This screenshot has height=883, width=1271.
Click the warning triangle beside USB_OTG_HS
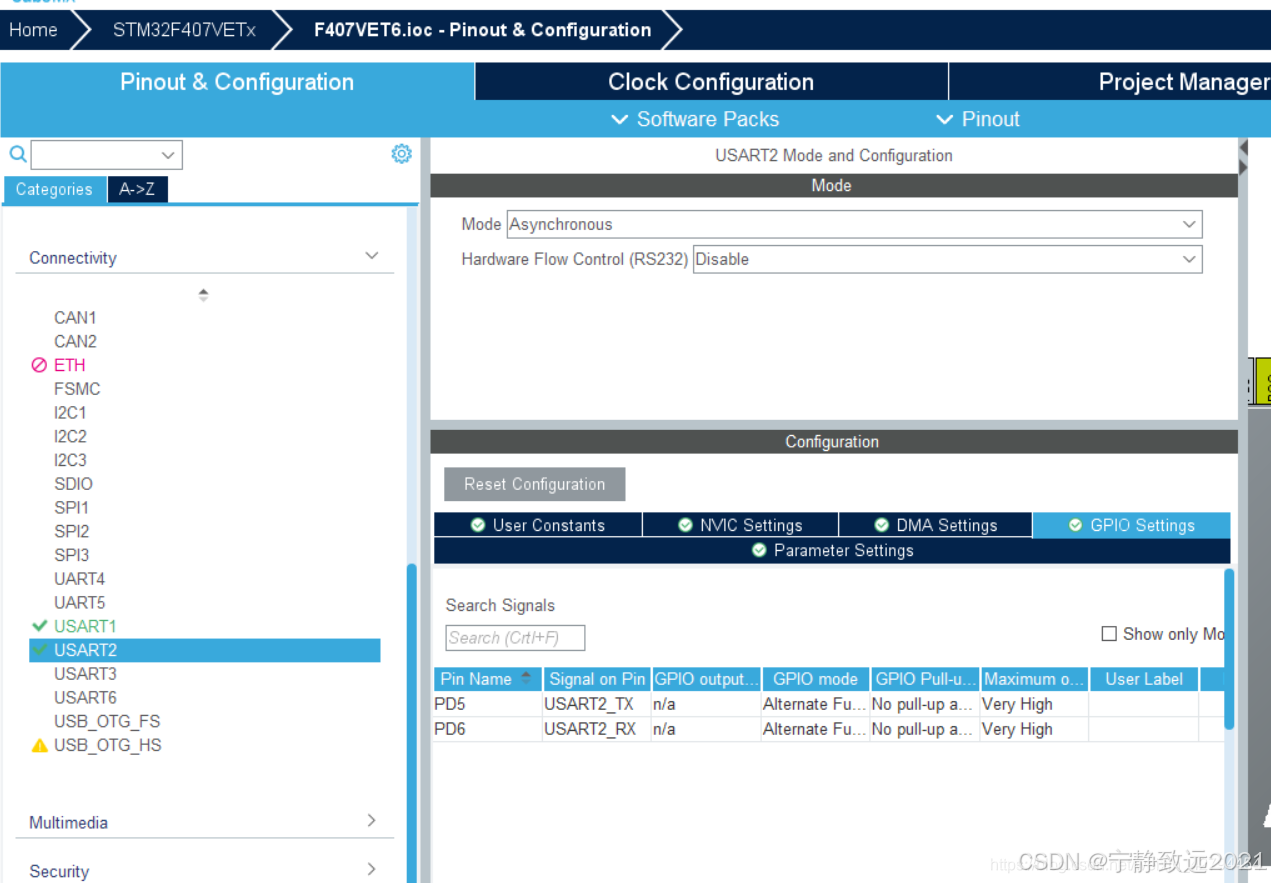38,744
